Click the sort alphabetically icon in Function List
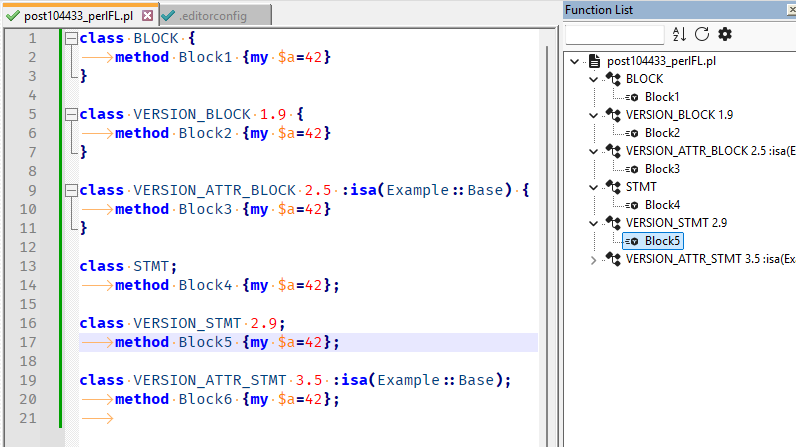The width and height of the screenshot is (796, 447). [679, 34]
